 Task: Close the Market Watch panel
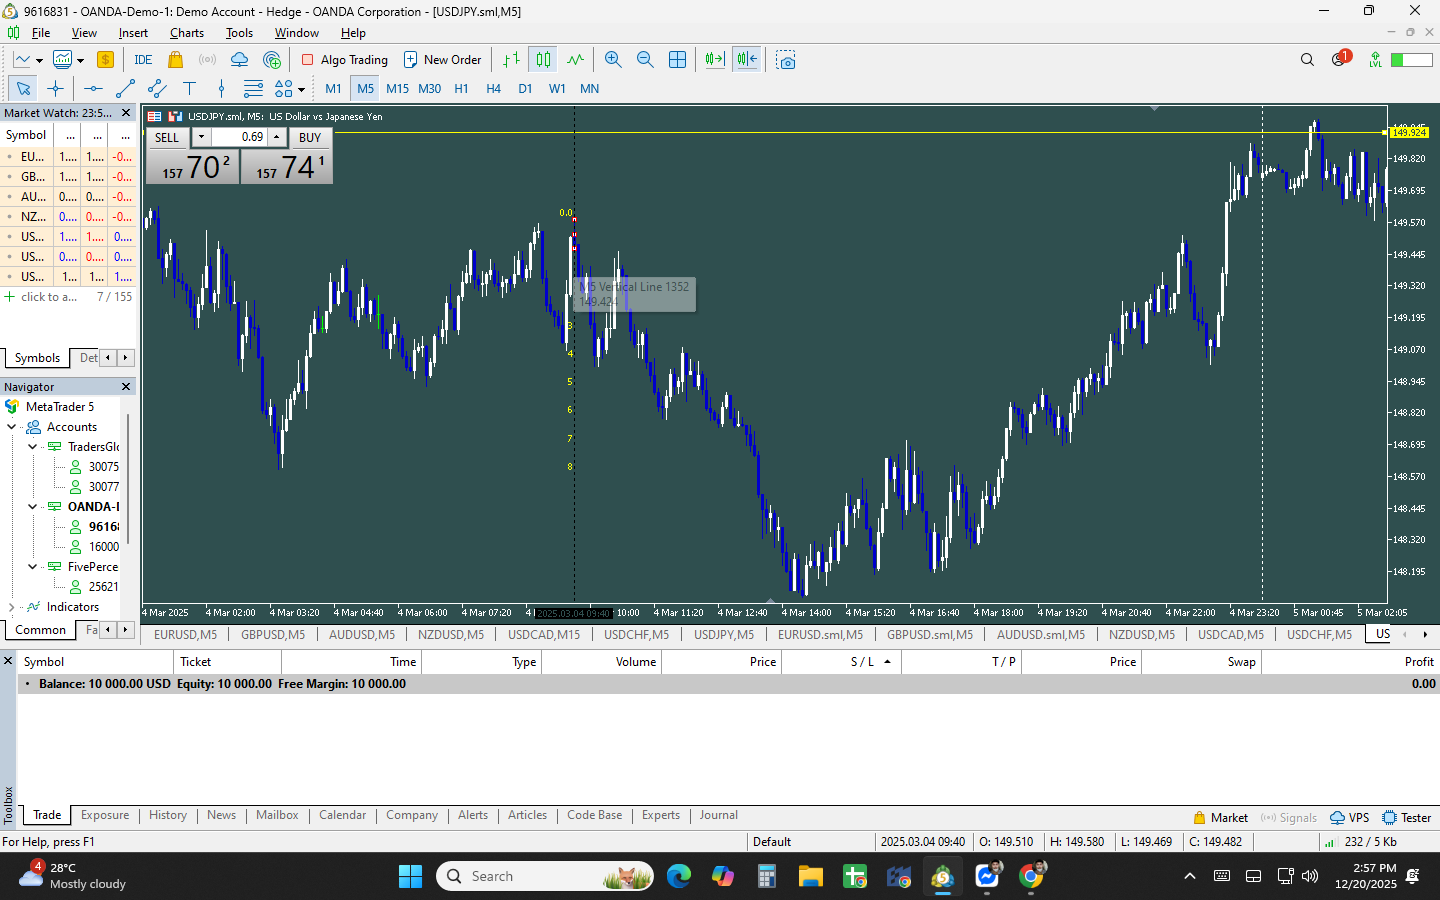126,113
